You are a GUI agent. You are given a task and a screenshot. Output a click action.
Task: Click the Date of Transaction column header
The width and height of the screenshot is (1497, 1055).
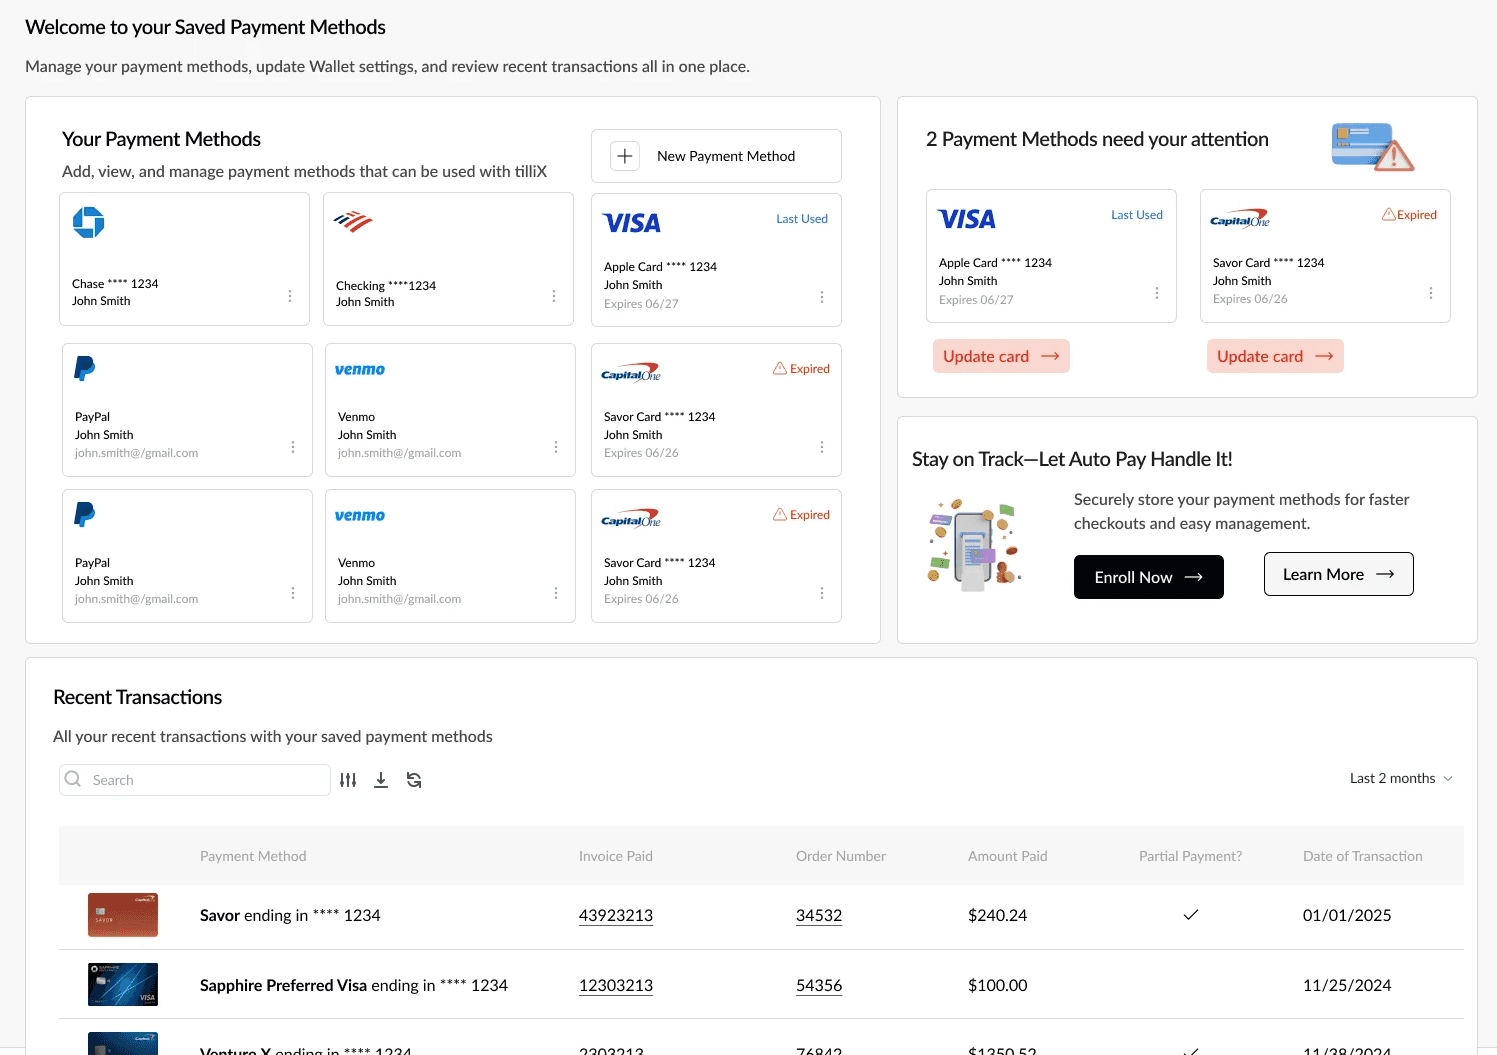(x=1363, y=856)
